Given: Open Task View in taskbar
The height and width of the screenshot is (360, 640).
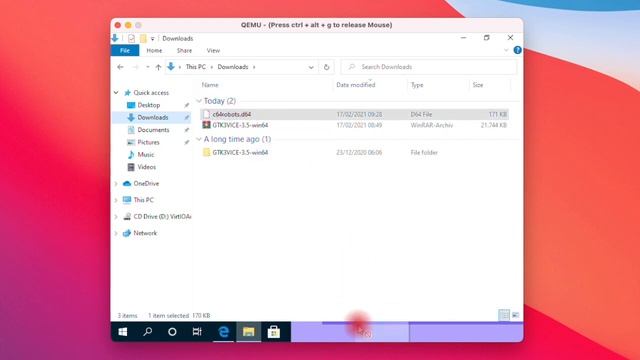Looking at the screenshot, I should point(197,332).
